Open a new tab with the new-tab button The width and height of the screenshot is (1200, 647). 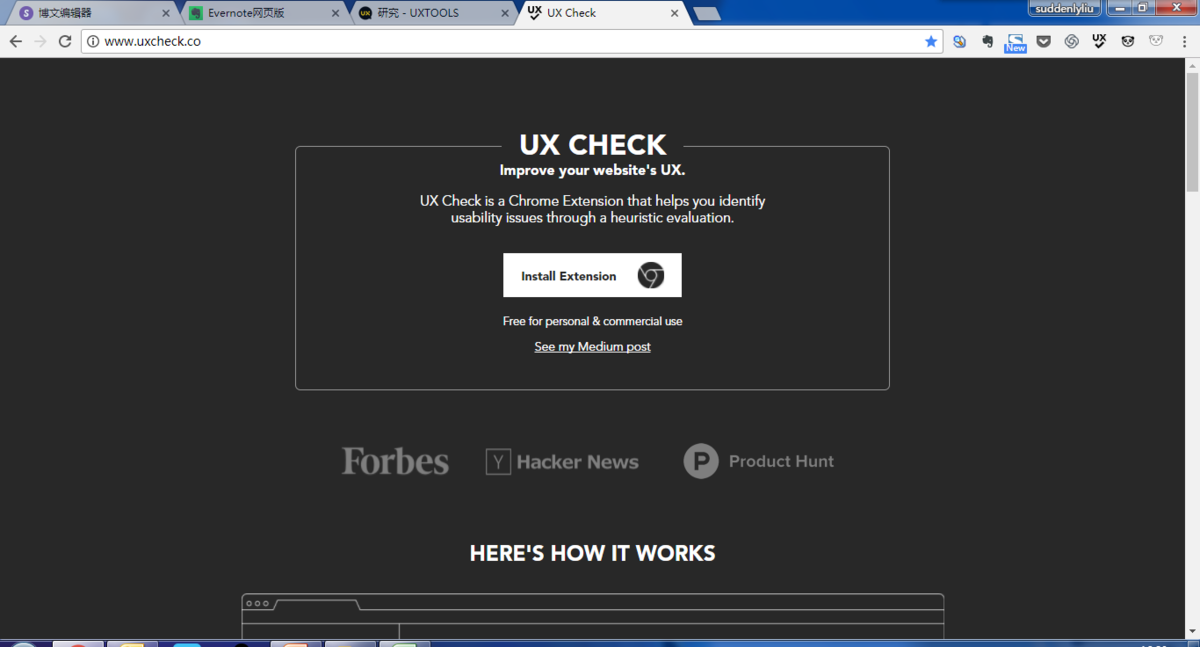point(707,14)
